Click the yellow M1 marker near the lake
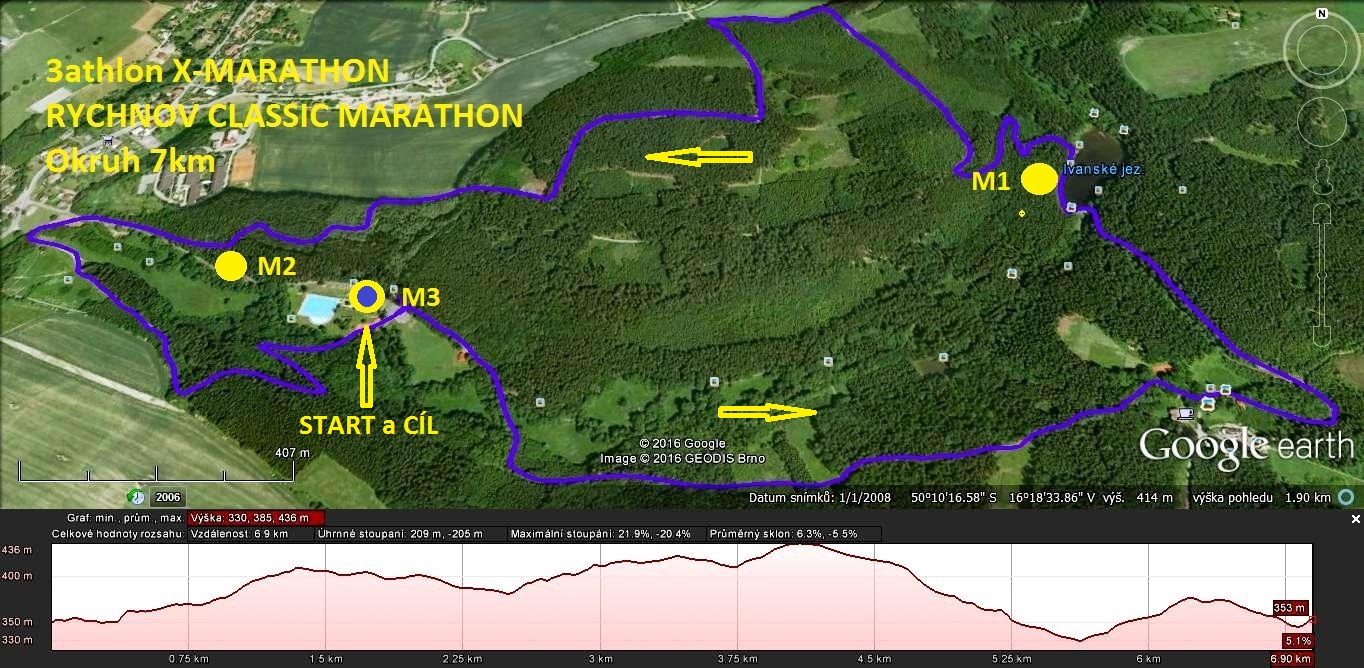This screenshot has width=1364, height=668. tap(1039, 179)
